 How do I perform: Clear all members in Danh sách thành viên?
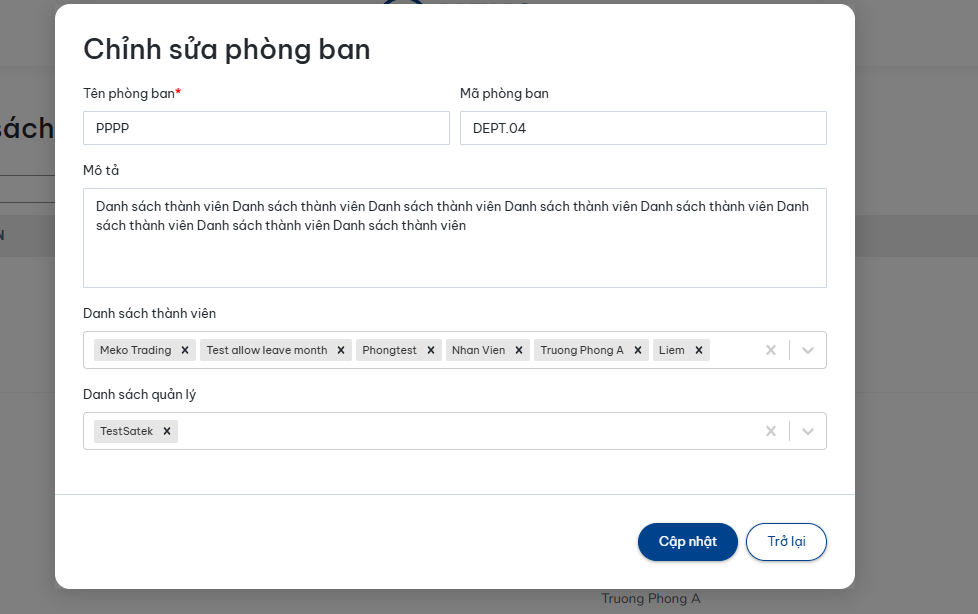click(771, 350)
